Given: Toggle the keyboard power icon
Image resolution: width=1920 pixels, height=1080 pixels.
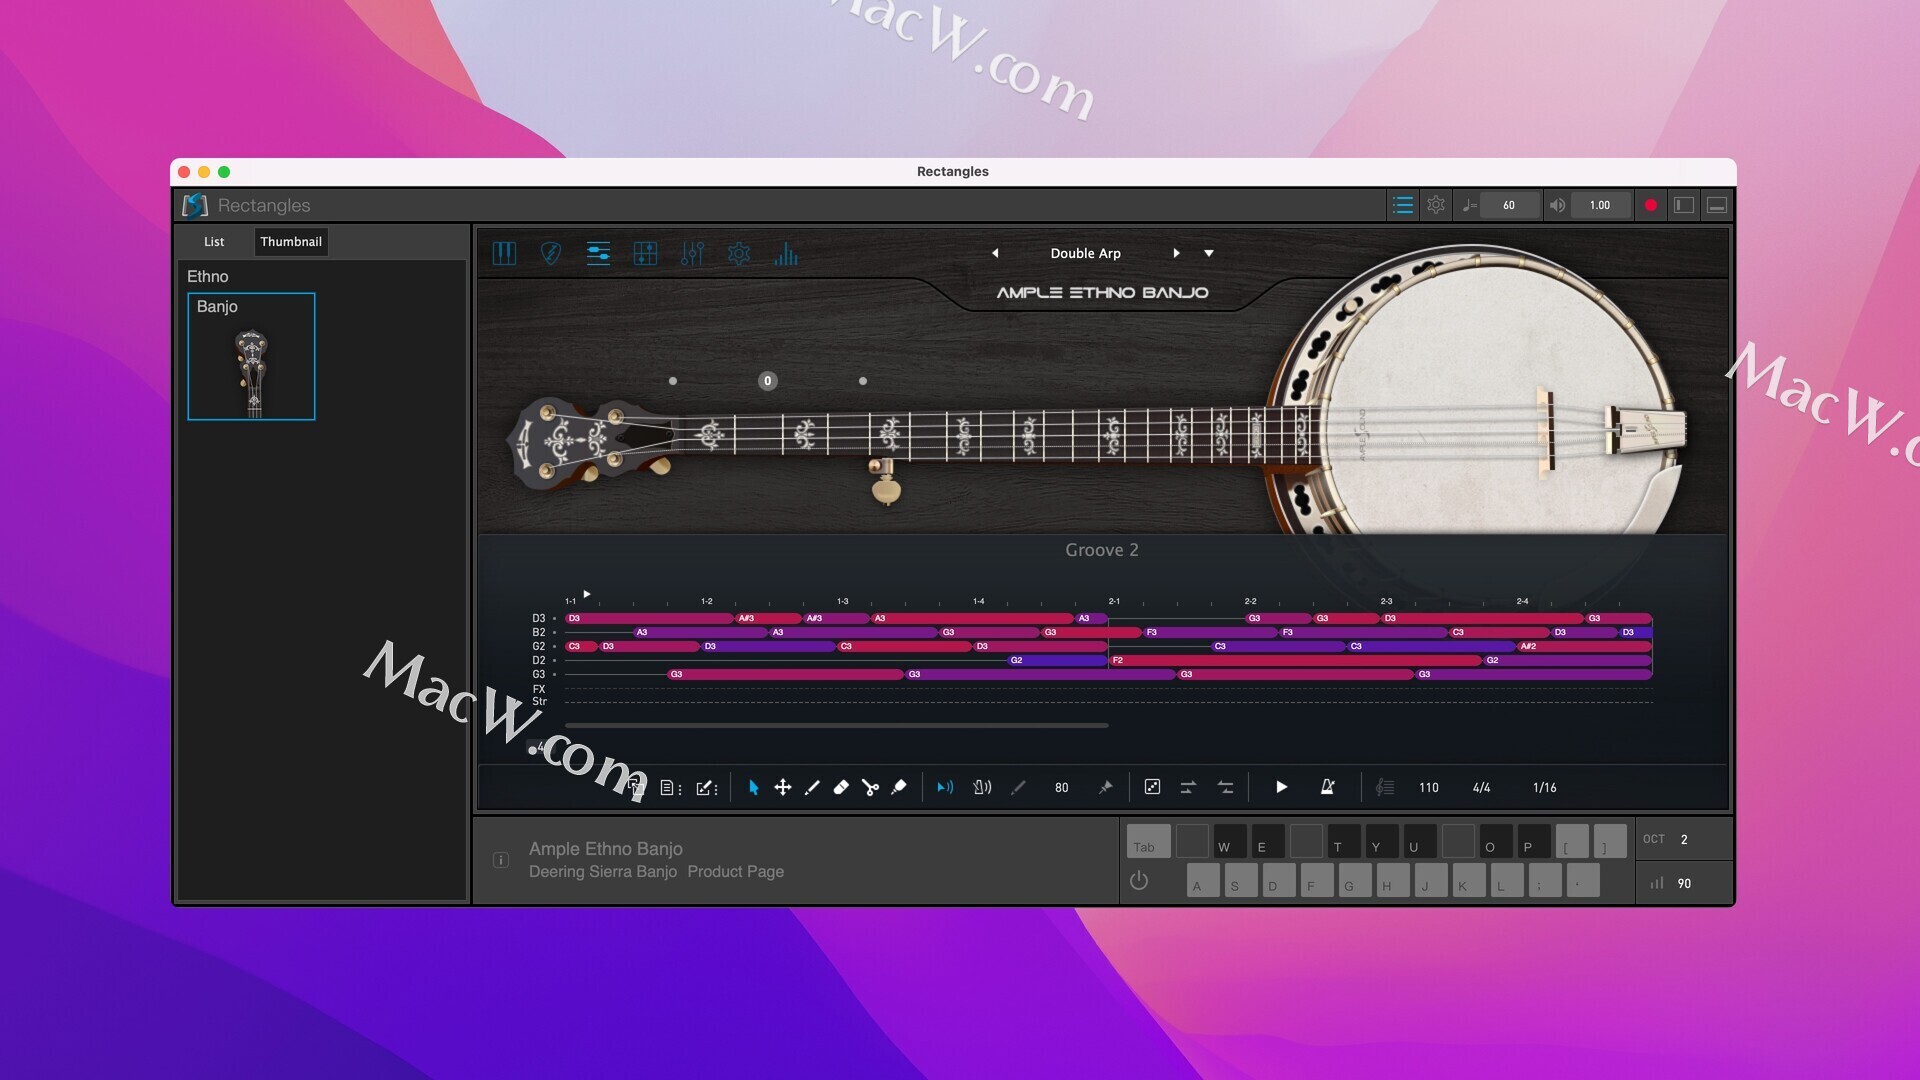Looking at the screenshot, I should (x=1138, y=881).
